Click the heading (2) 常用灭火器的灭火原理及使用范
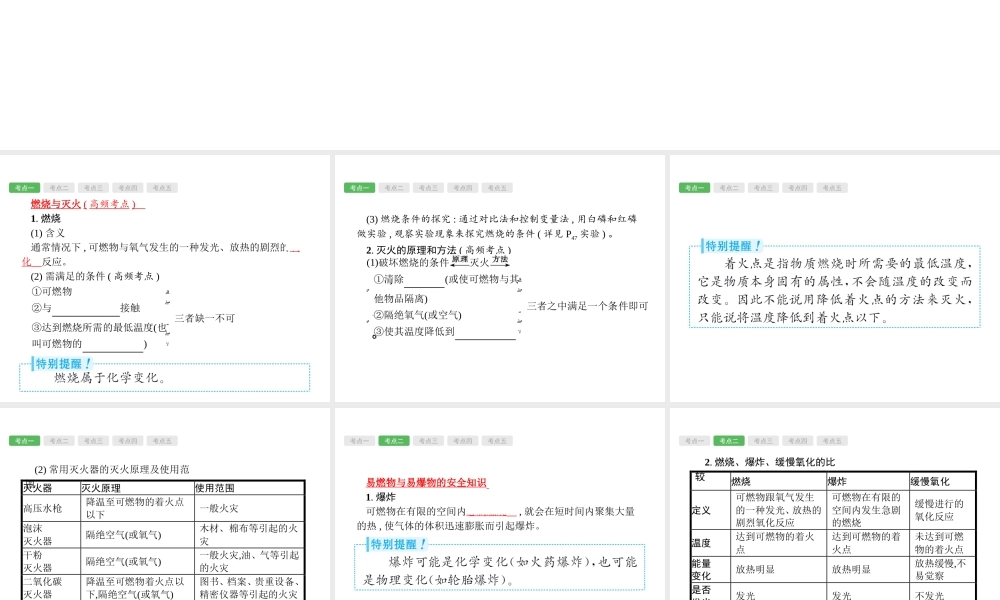This screenshot has width=1000, height=600. pyautogui.click(x=112, y=469)
